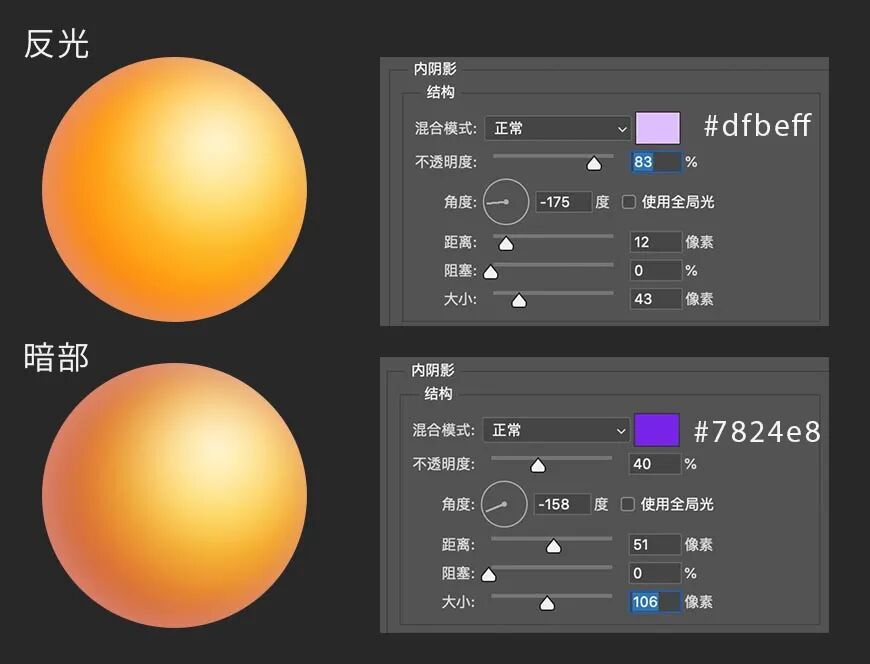This screenshot has height=664, width=870.
Task: Click the size field showing 43
Action: tap(656, 299)
